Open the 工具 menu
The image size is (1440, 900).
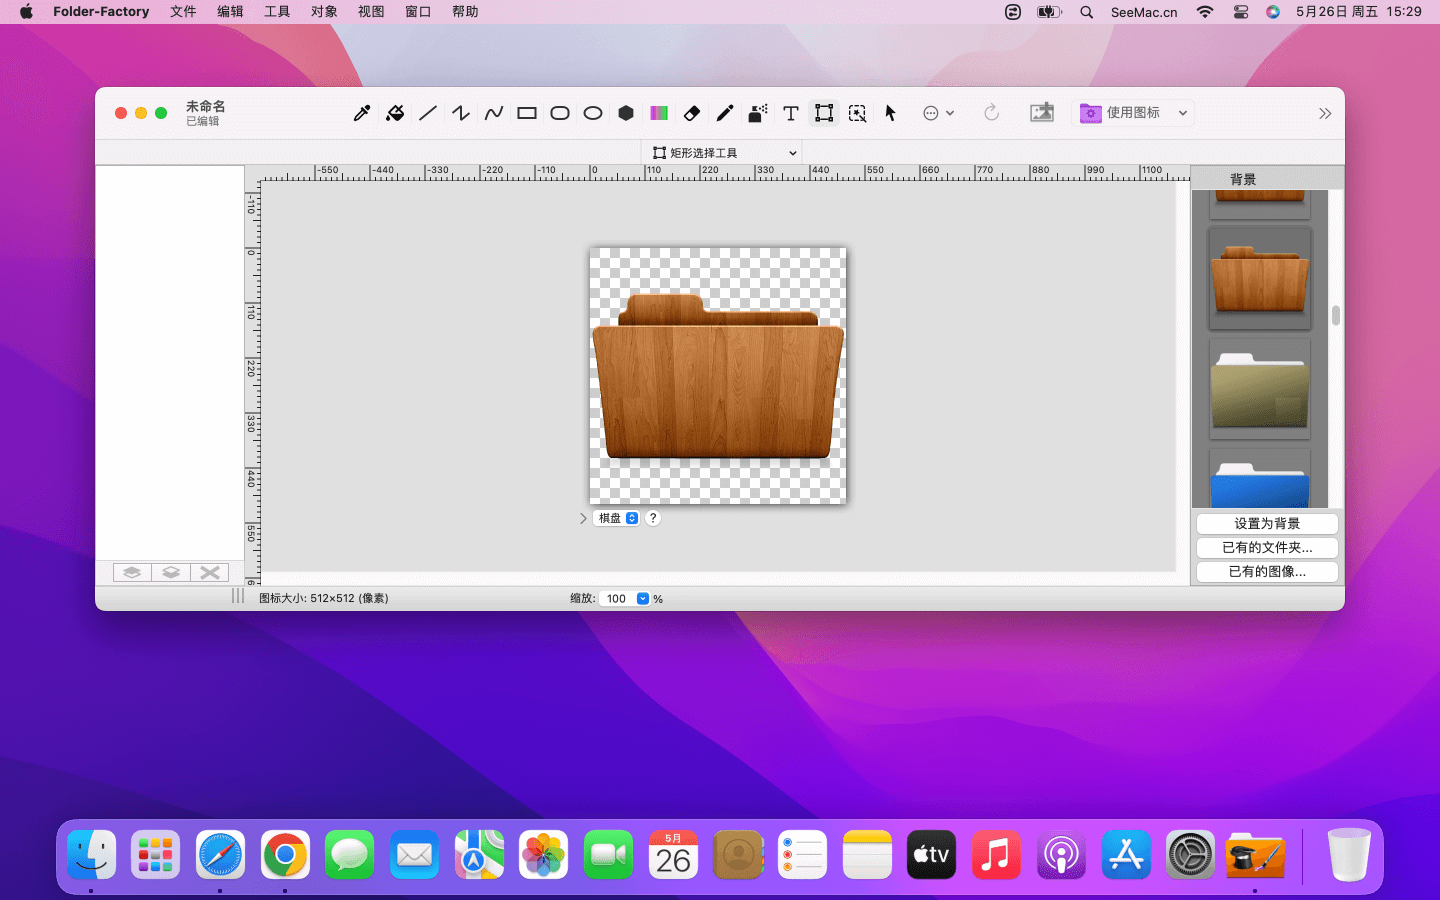point(277,12)
